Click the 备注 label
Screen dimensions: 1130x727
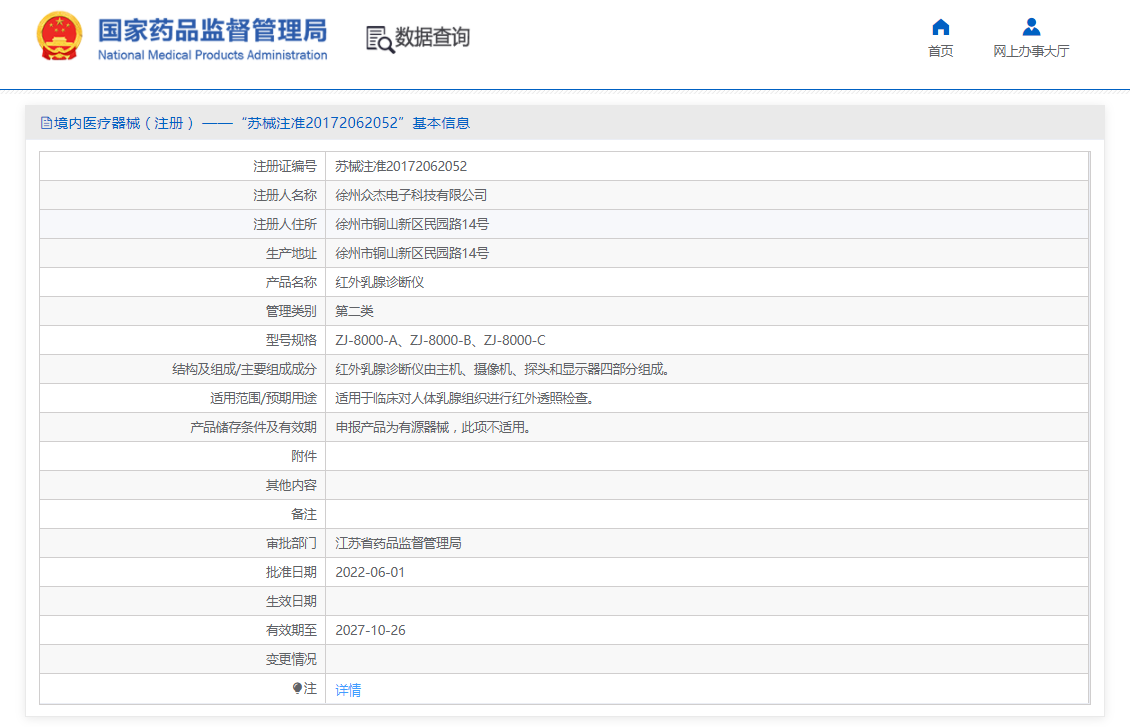pyautogui.click(x=304, y=514)
